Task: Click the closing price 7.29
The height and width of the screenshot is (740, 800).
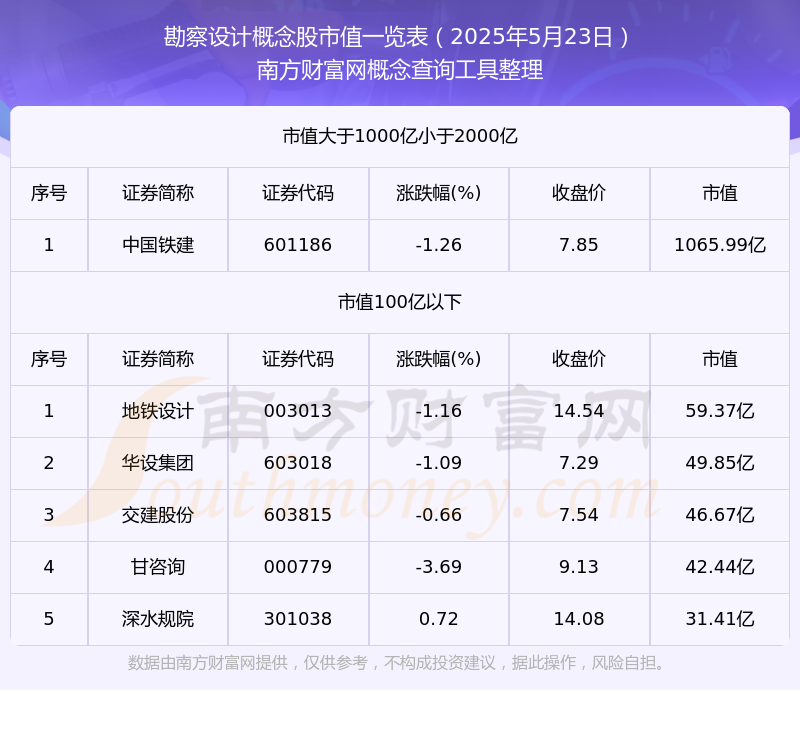Action: coord(579,463)
